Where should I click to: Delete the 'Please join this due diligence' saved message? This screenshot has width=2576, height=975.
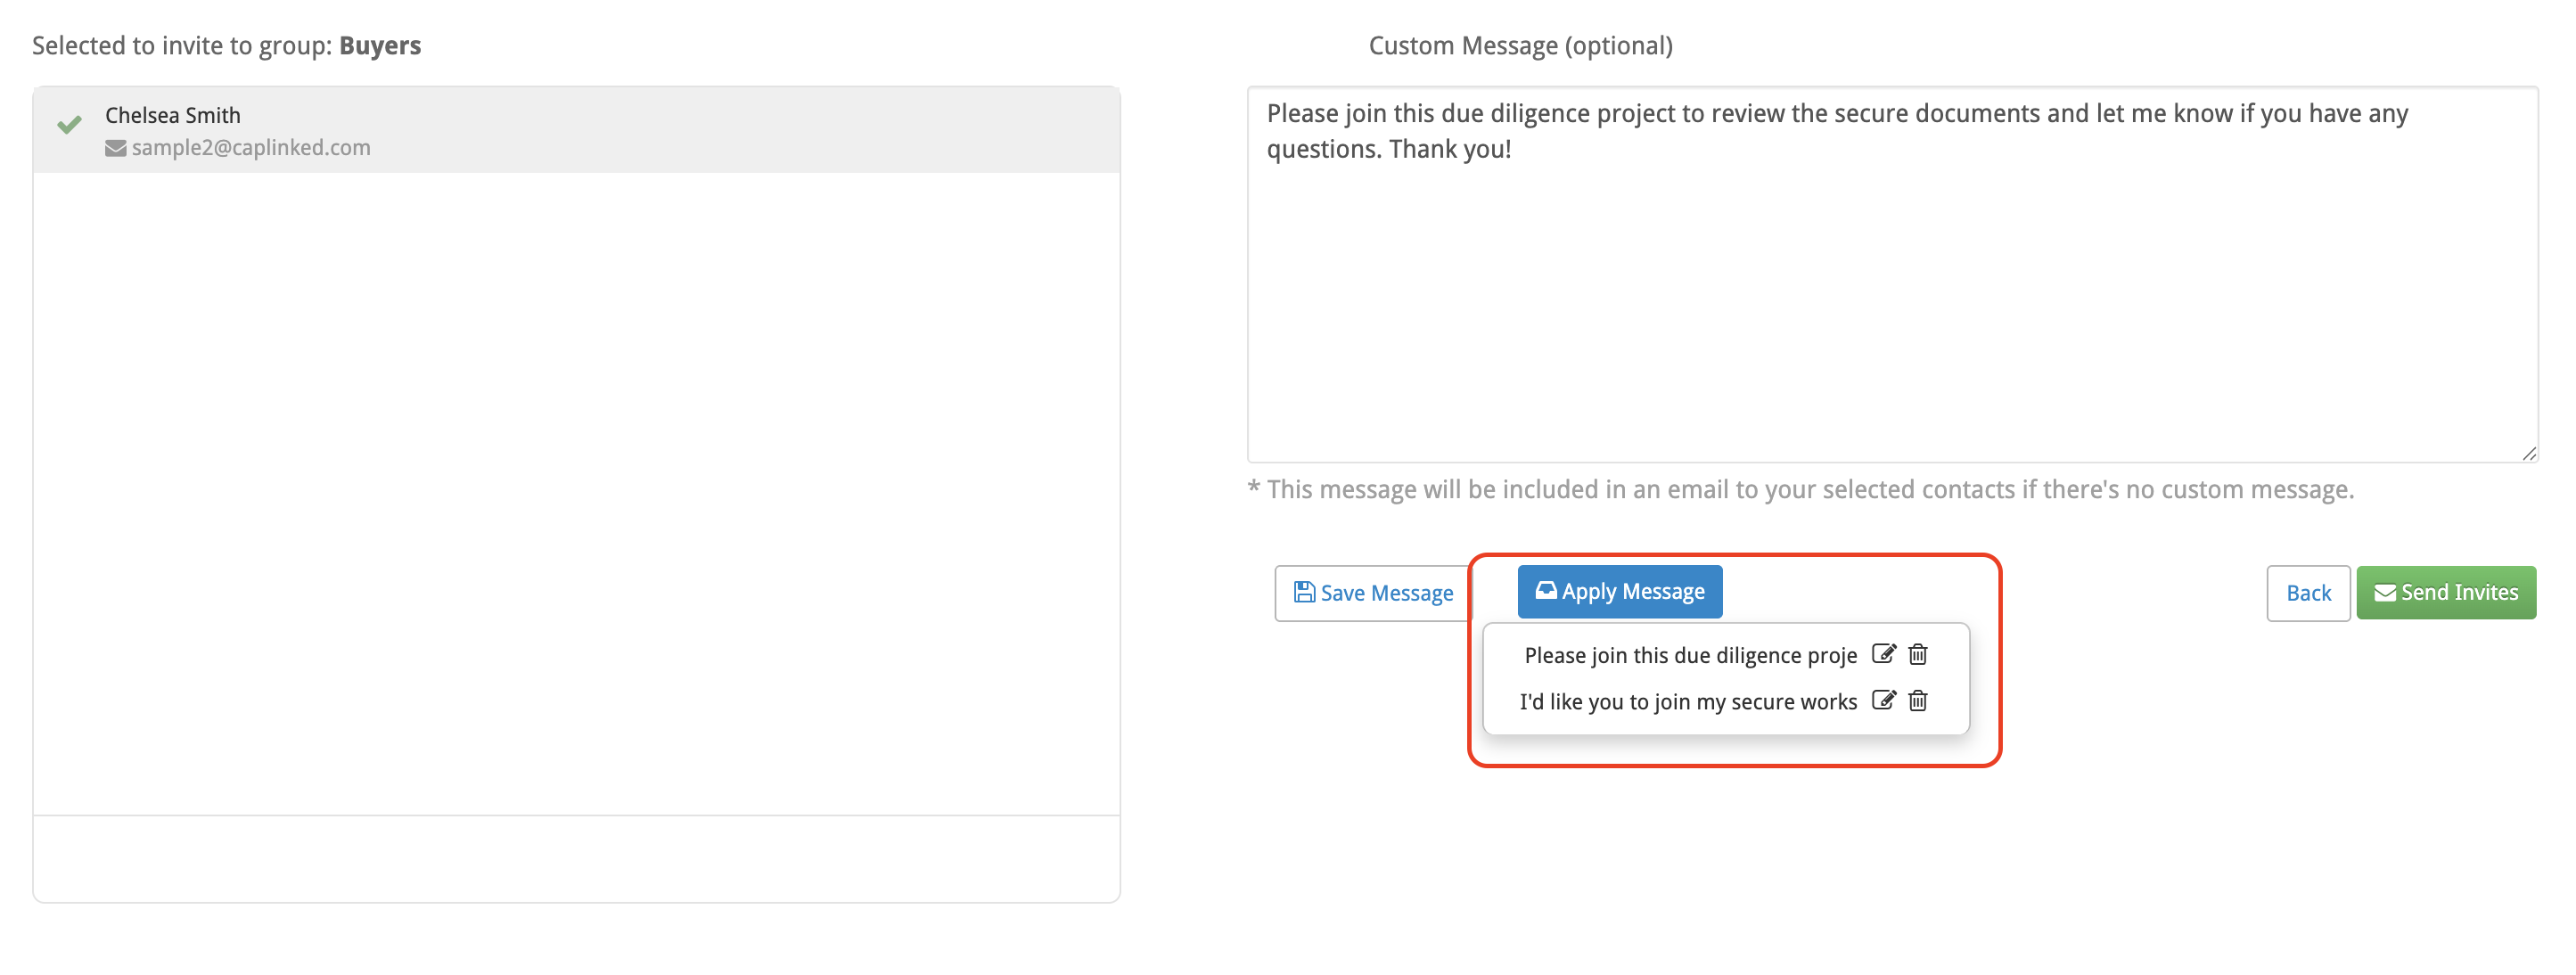pyautogui.click(x=1917, y=654)
